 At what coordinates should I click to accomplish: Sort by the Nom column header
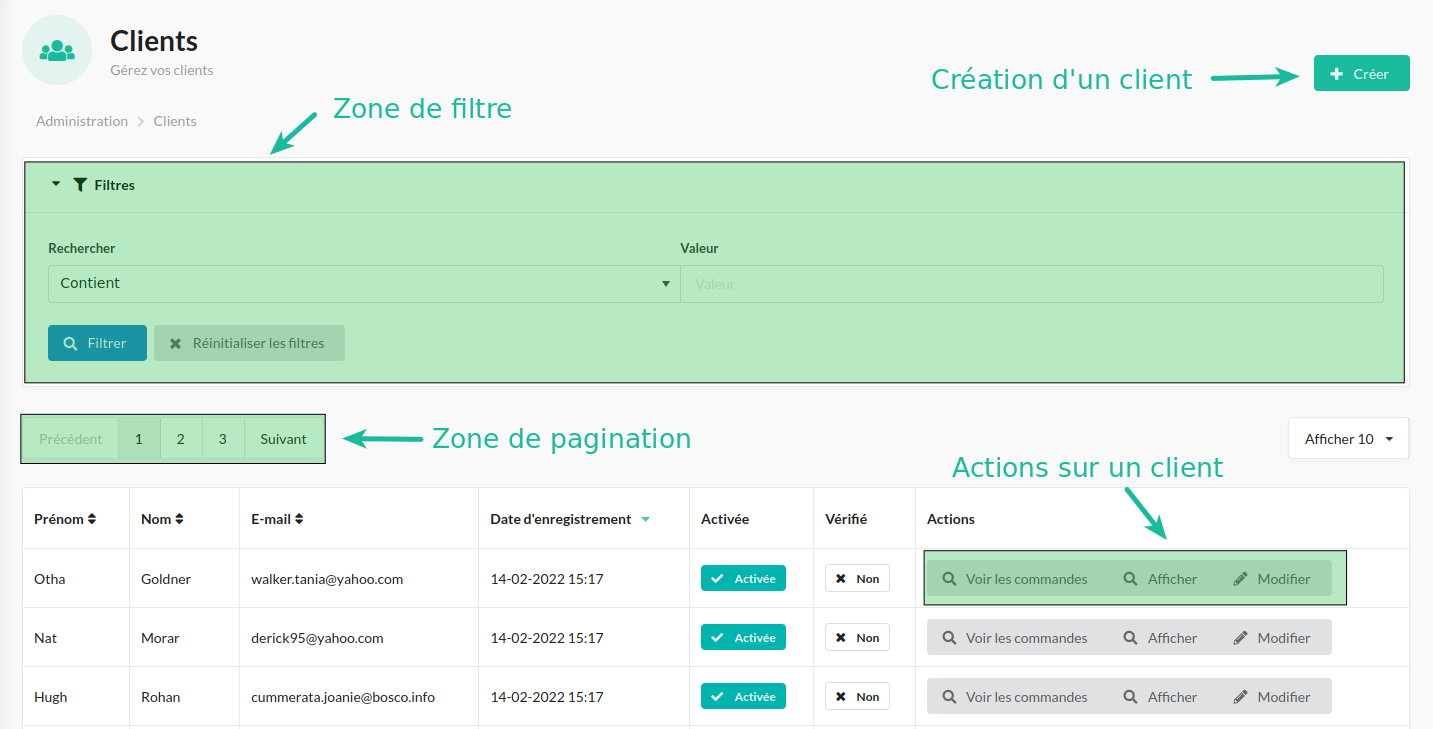162,519
